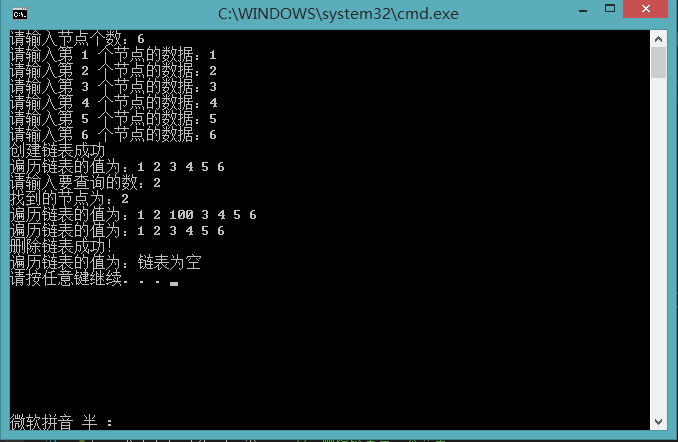Close the cmd.exe window
The height and width of the screenshot is (442, 678).
(x=646, y=9)
